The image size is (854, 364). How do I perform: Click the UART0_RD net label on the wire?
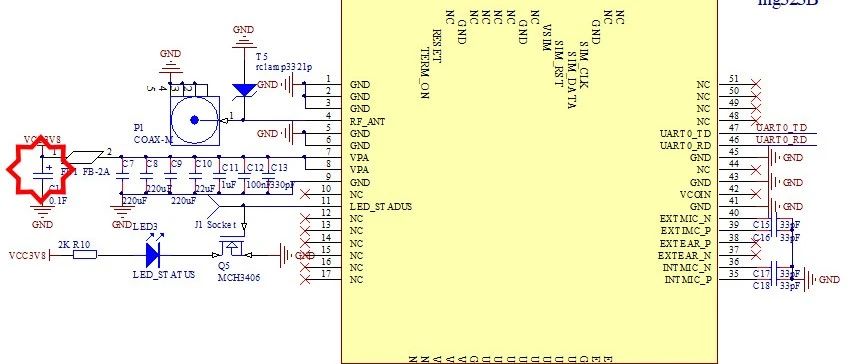782,139
